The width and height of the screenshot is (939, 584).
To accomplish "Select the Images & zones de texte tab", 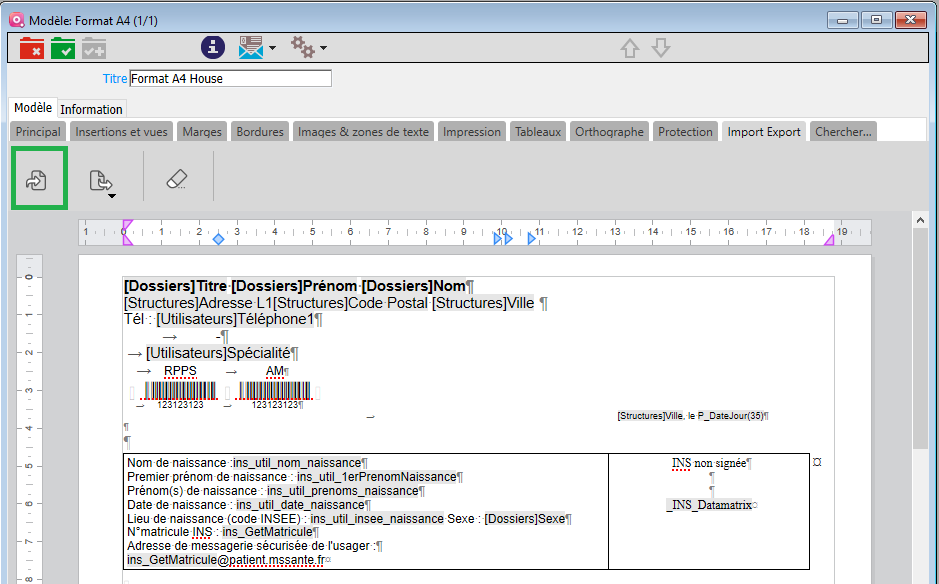I will pyautogui.click(x=363, y=132).
